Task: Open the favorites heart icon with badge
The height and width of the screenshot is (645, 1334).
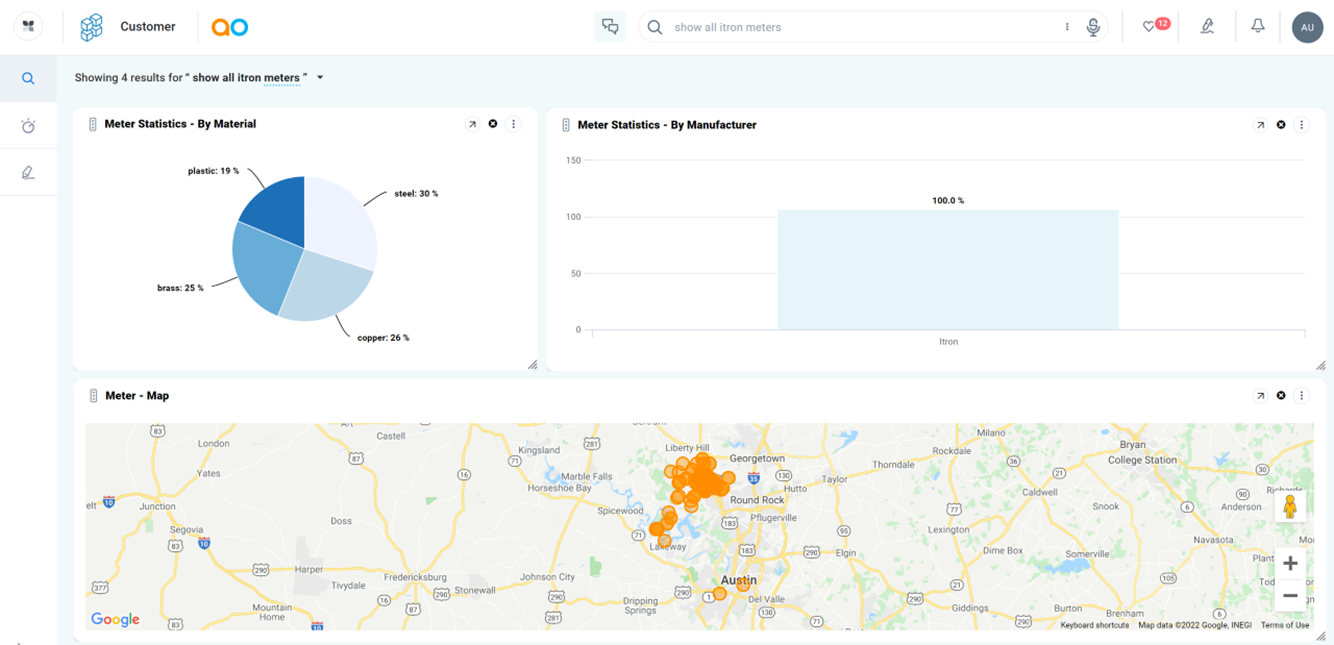Action: point(1151,27)
